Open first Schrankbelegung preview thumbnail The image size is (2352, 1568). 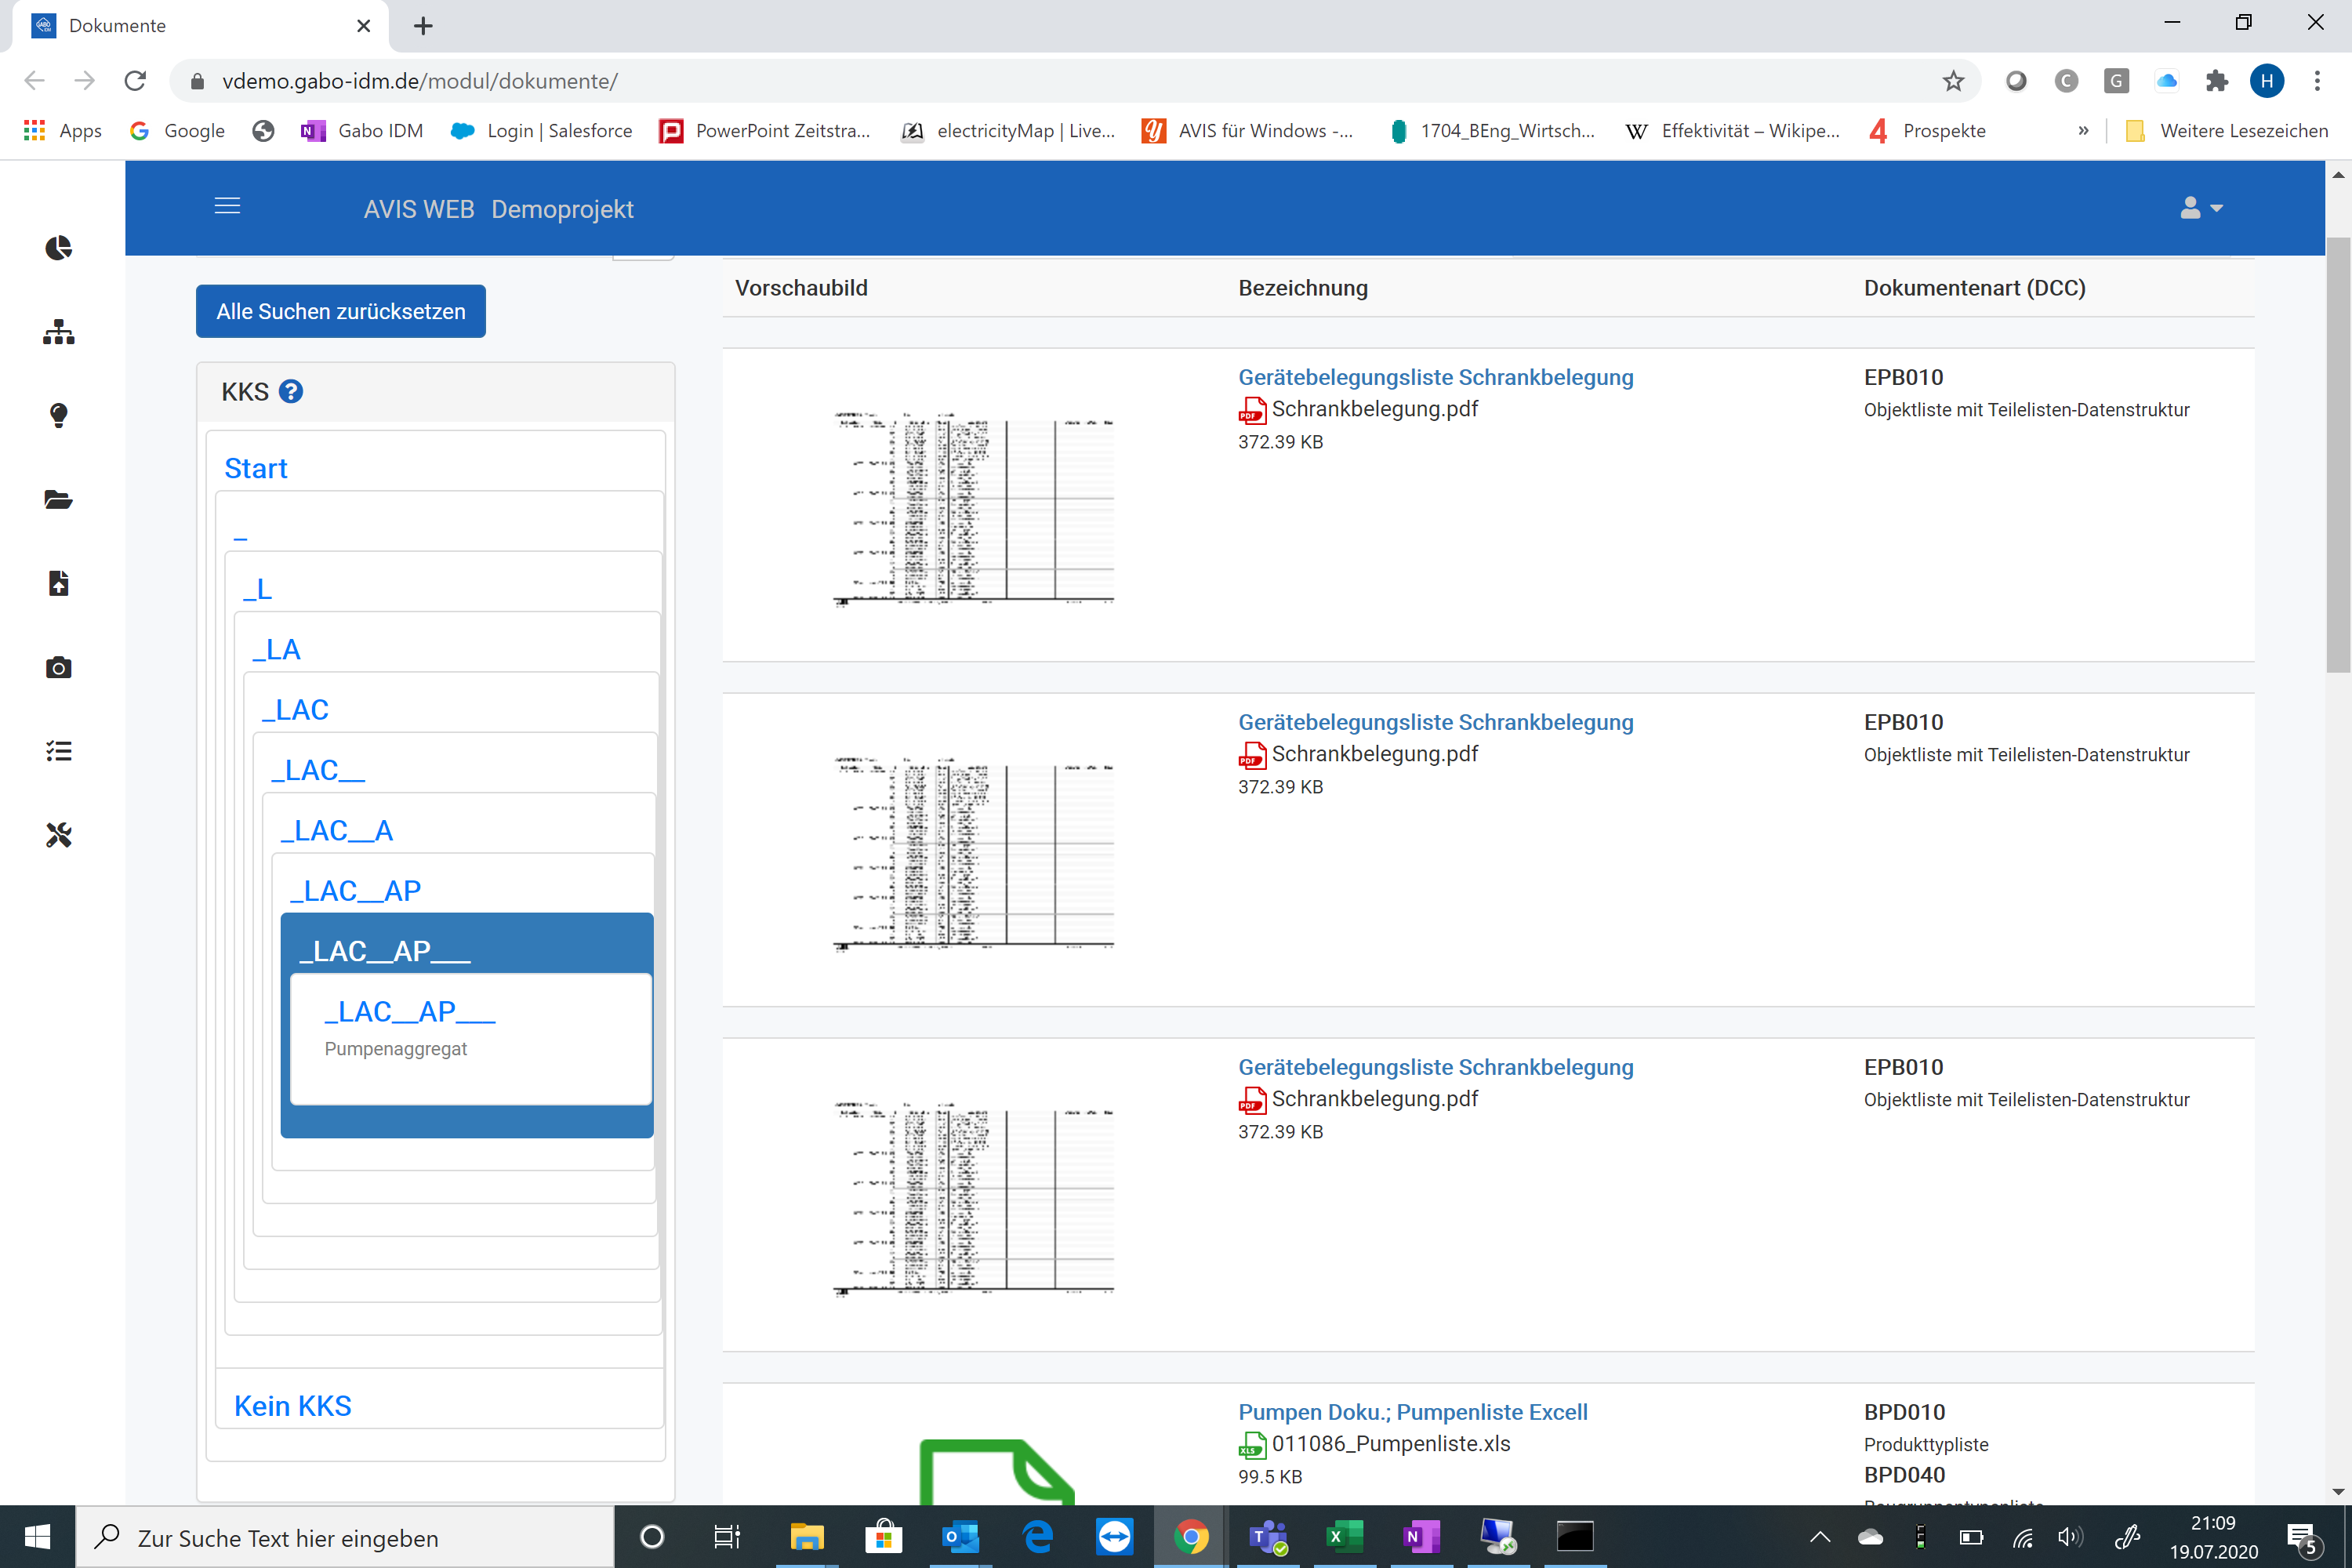(x=973, y=508)
